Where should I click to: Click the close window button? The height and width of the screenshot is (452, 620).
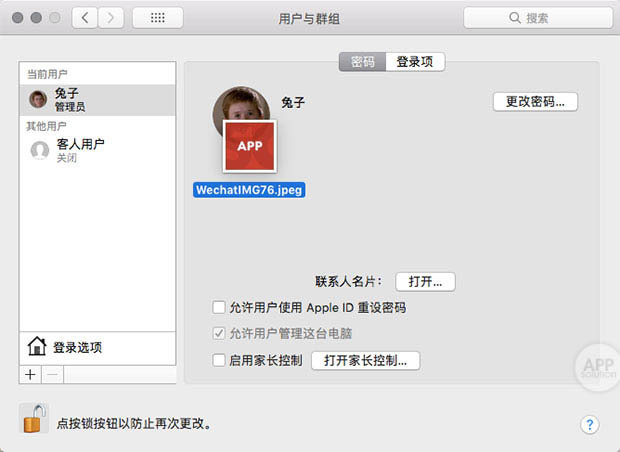(x=17, y=18)
